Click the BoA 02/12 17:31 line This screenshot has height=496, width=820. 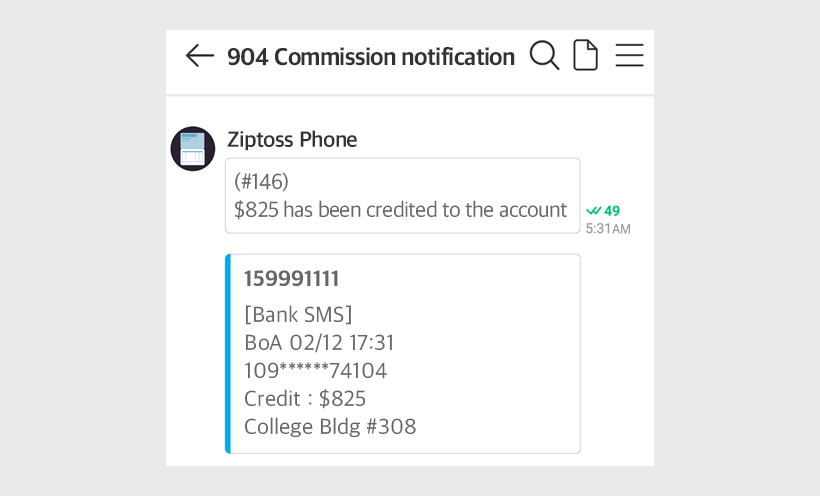pos(319,342)
